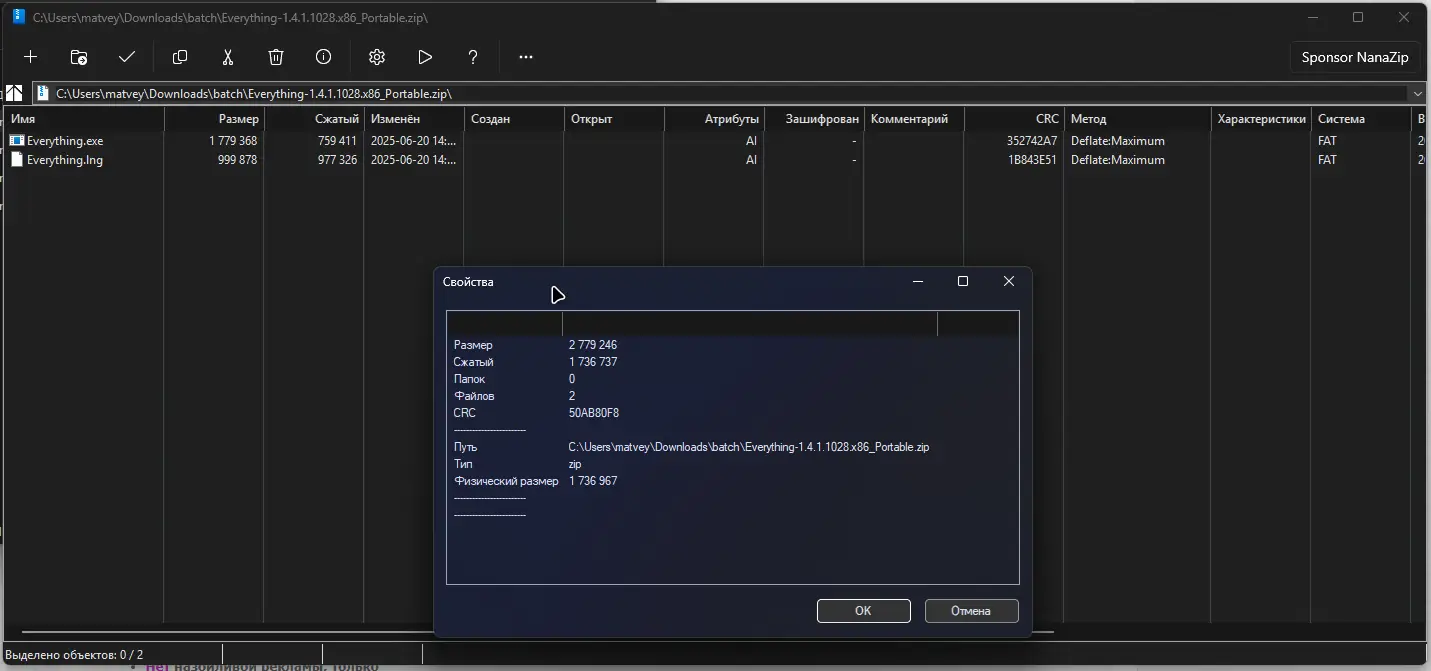This screenshot has width=1431, height=671.
Task: Click the Extract to folder toolbar icon
Action: pyautogui.click(x=79, y=57)
